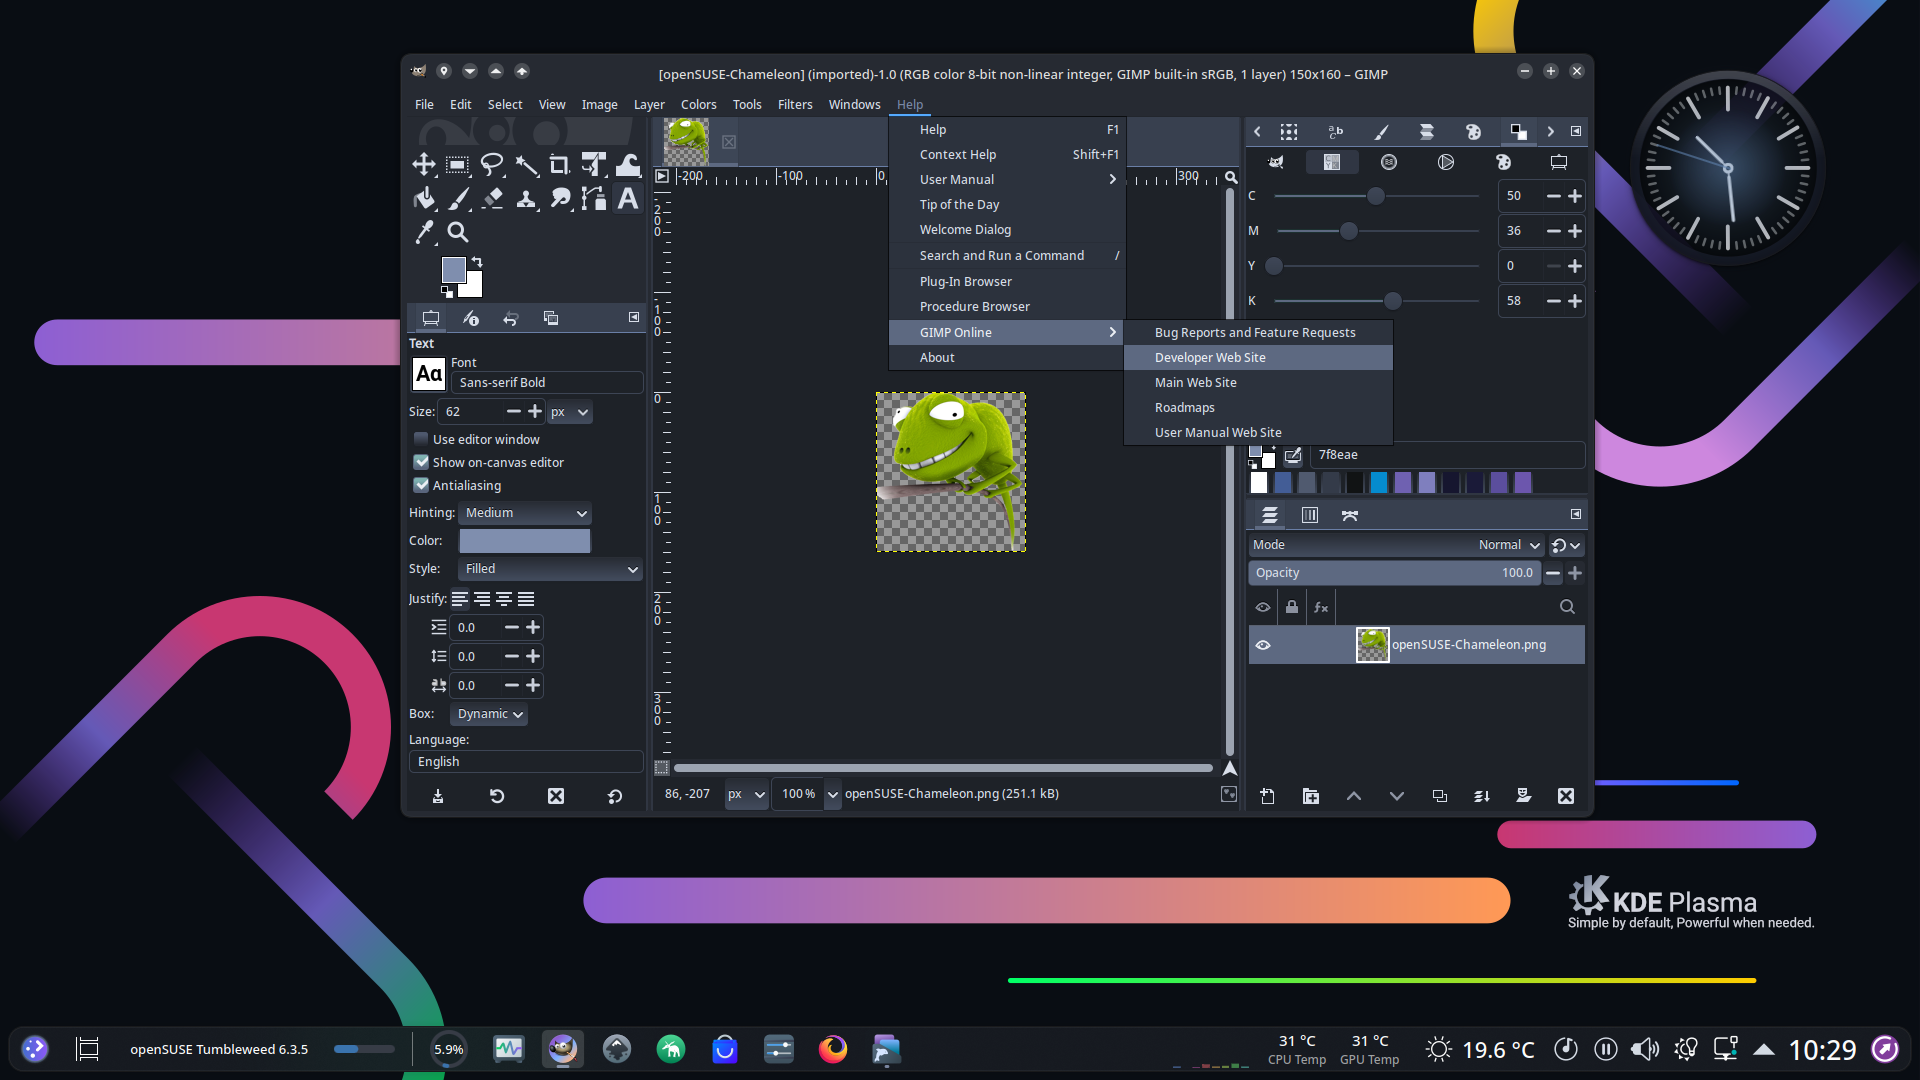Open the Box Dynamic dropdown
Image resolution: width=1920 pixels, height=1080 pixels.
point(489,714)
